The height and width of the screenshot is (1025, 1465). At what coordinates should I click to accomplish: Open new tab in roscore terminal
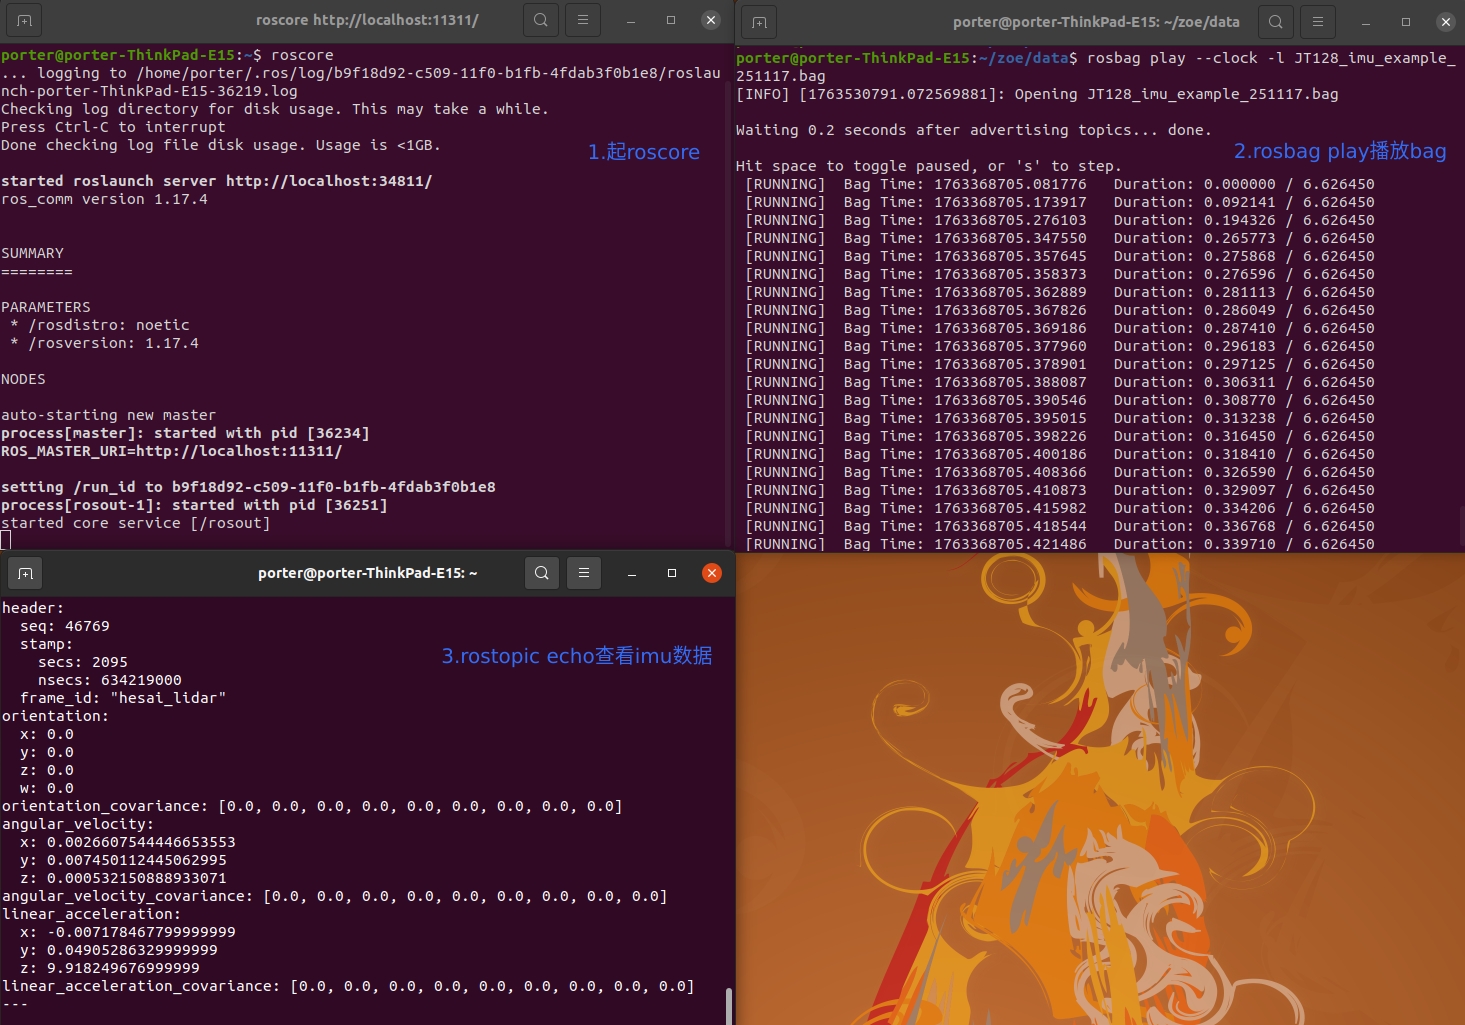(x=25, y=20)
